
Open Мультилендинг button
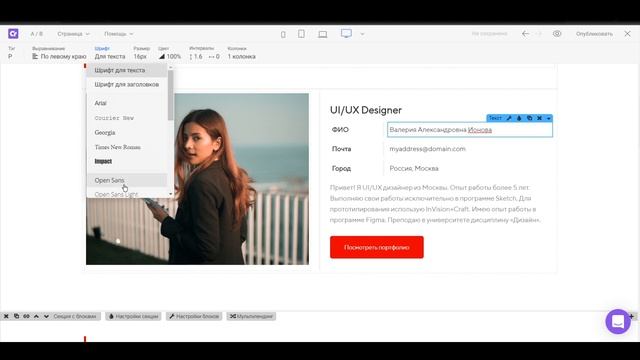(251, 316)
